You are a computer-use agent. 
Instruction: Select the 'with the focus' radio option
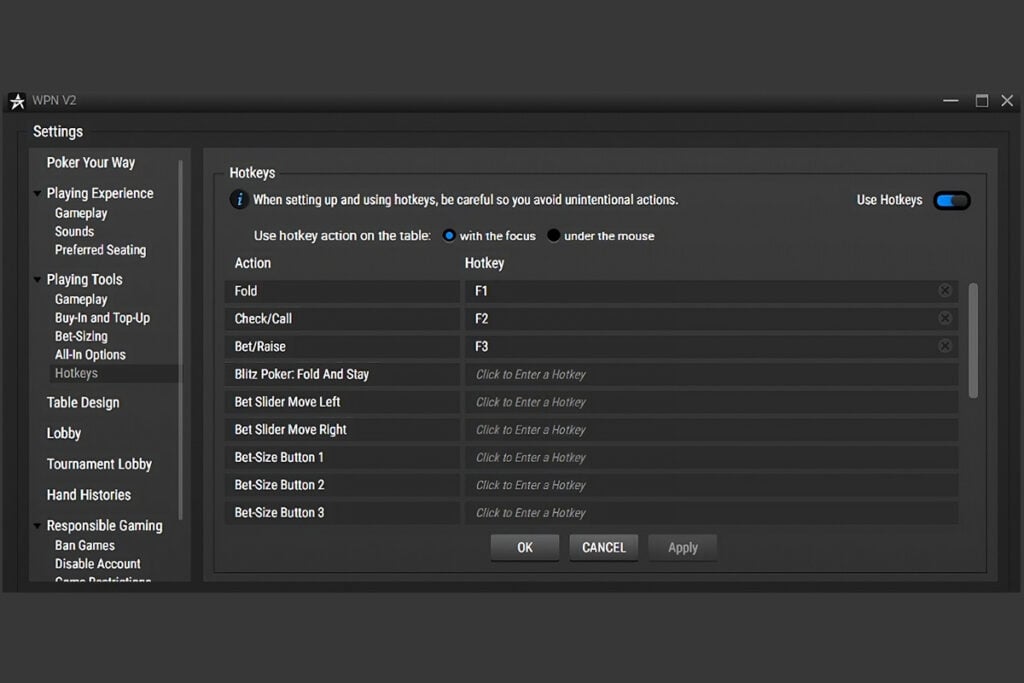coord(449,236)
